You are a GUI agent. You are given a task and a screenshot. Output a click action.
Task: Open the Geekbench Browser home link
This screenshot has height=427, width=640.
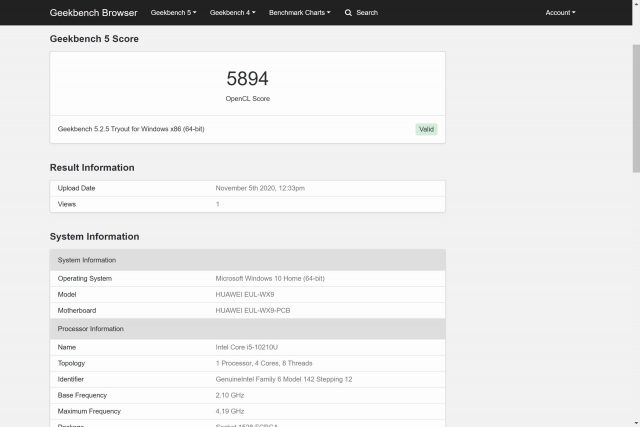click(x=93, y=13)
